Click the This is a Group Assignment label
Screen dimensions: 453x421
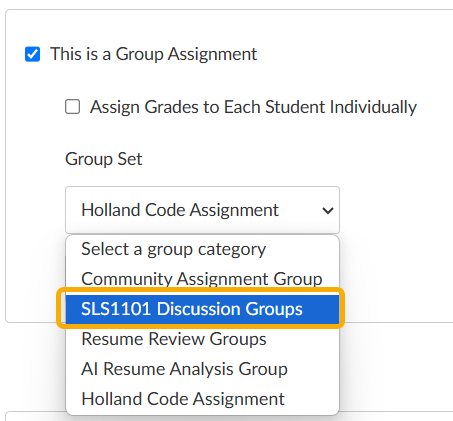[x=153, y=54]
